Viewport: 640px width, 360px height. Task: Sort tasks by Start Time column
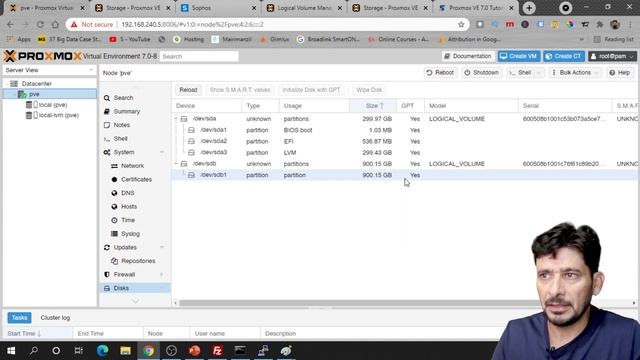tap(38, 333)
